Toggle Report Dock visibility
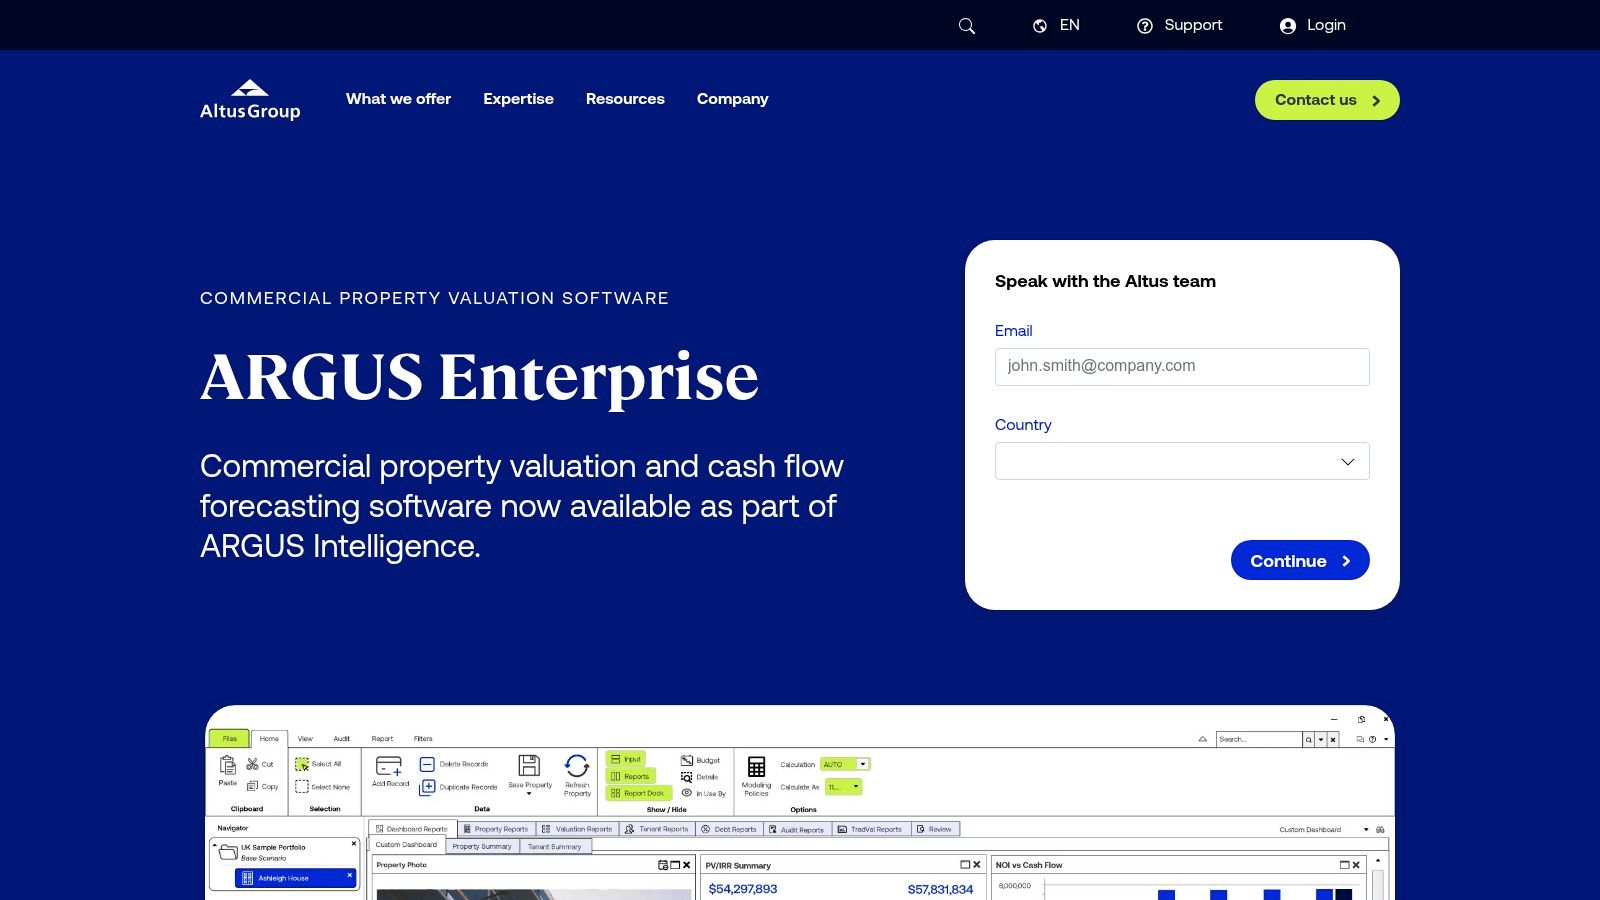 637,793
